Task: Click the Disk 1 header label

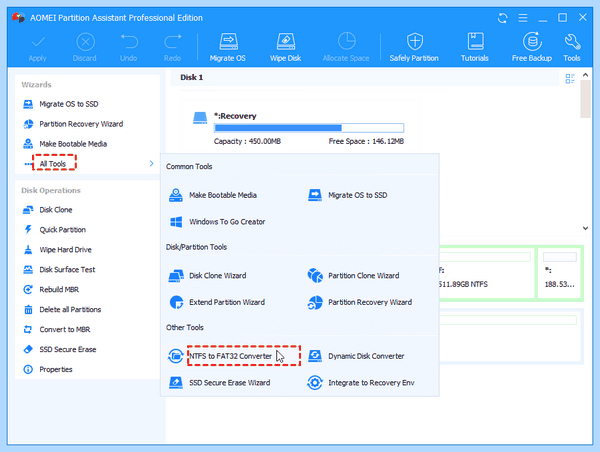Action: (192, 77)
